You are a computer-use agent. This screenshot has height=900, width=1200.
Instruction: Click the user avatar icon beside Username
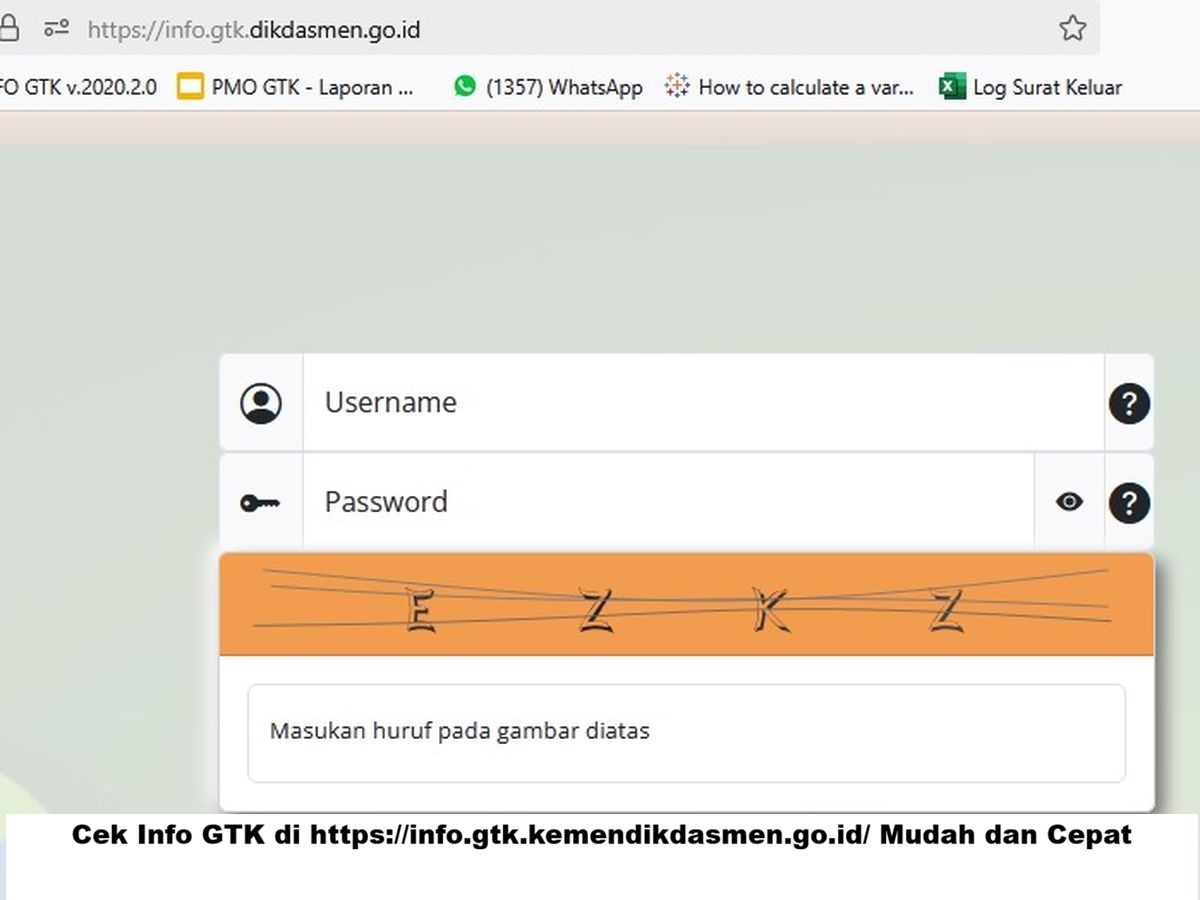[261, 403]
